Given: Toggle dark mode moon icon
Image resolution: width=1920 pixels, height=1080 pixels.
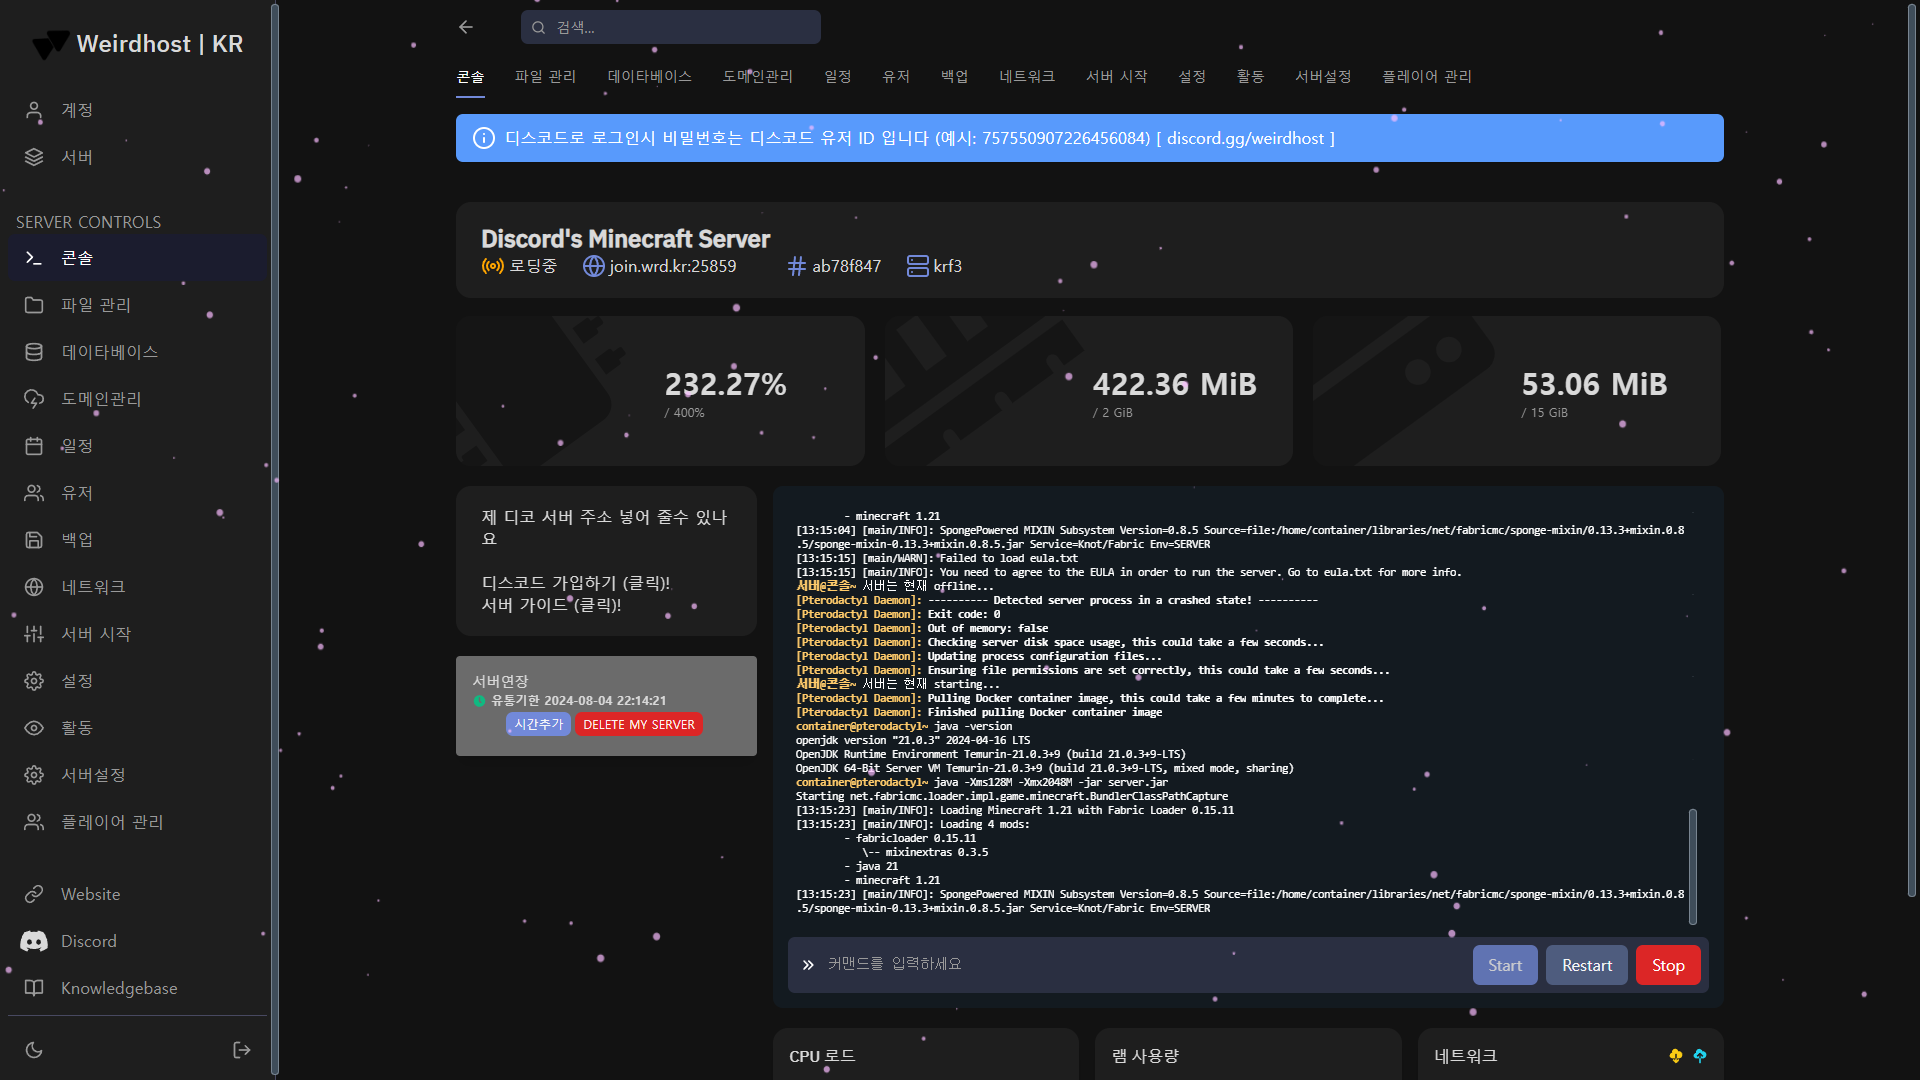Looking at the screenshot, I should click(x=34, y=1050).
